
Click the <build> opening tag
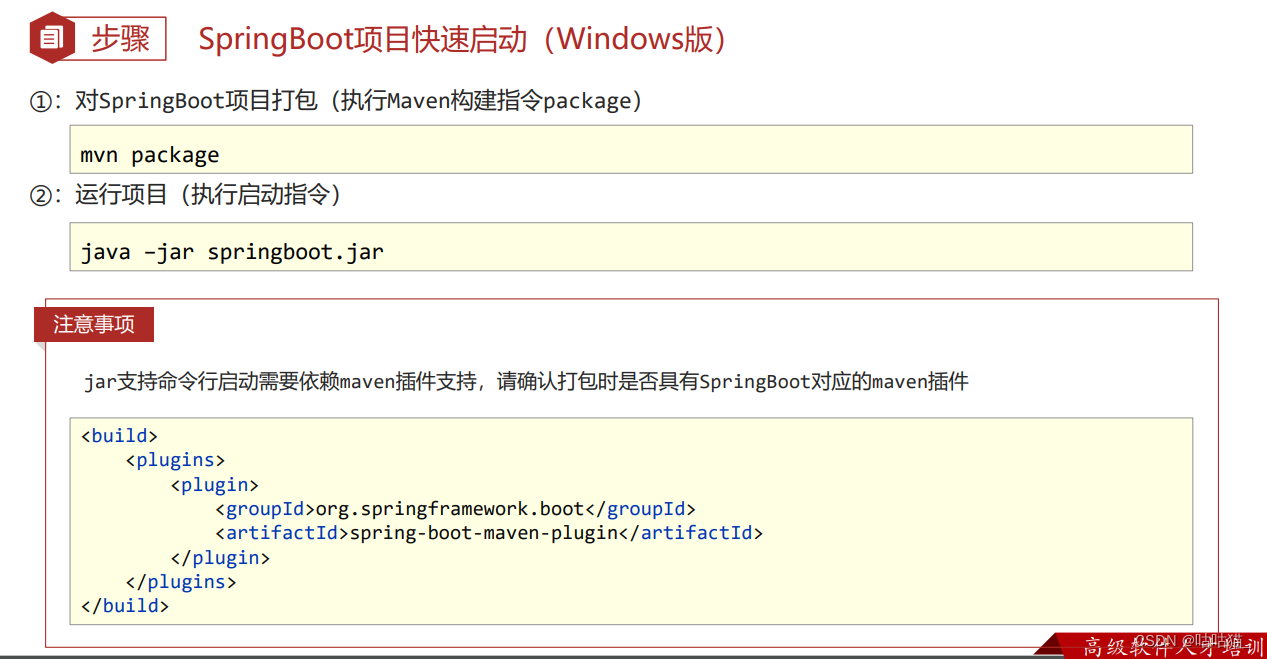[119, 435]
